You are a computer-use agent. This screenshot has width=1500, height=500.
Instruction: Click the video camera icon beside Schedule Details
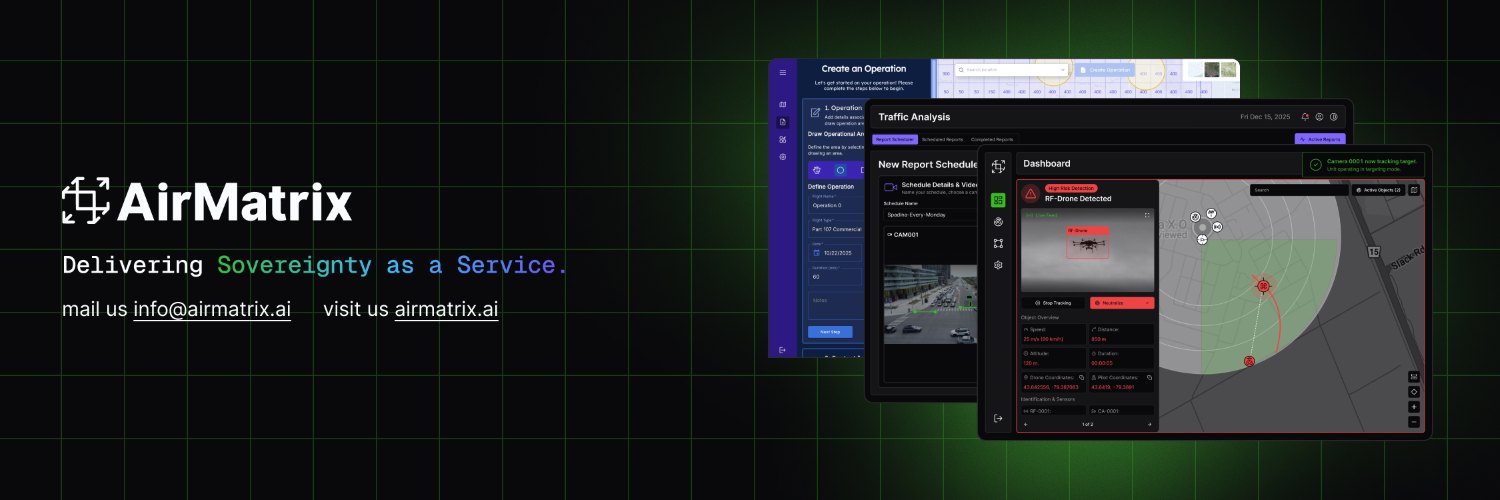pos(890,187)
